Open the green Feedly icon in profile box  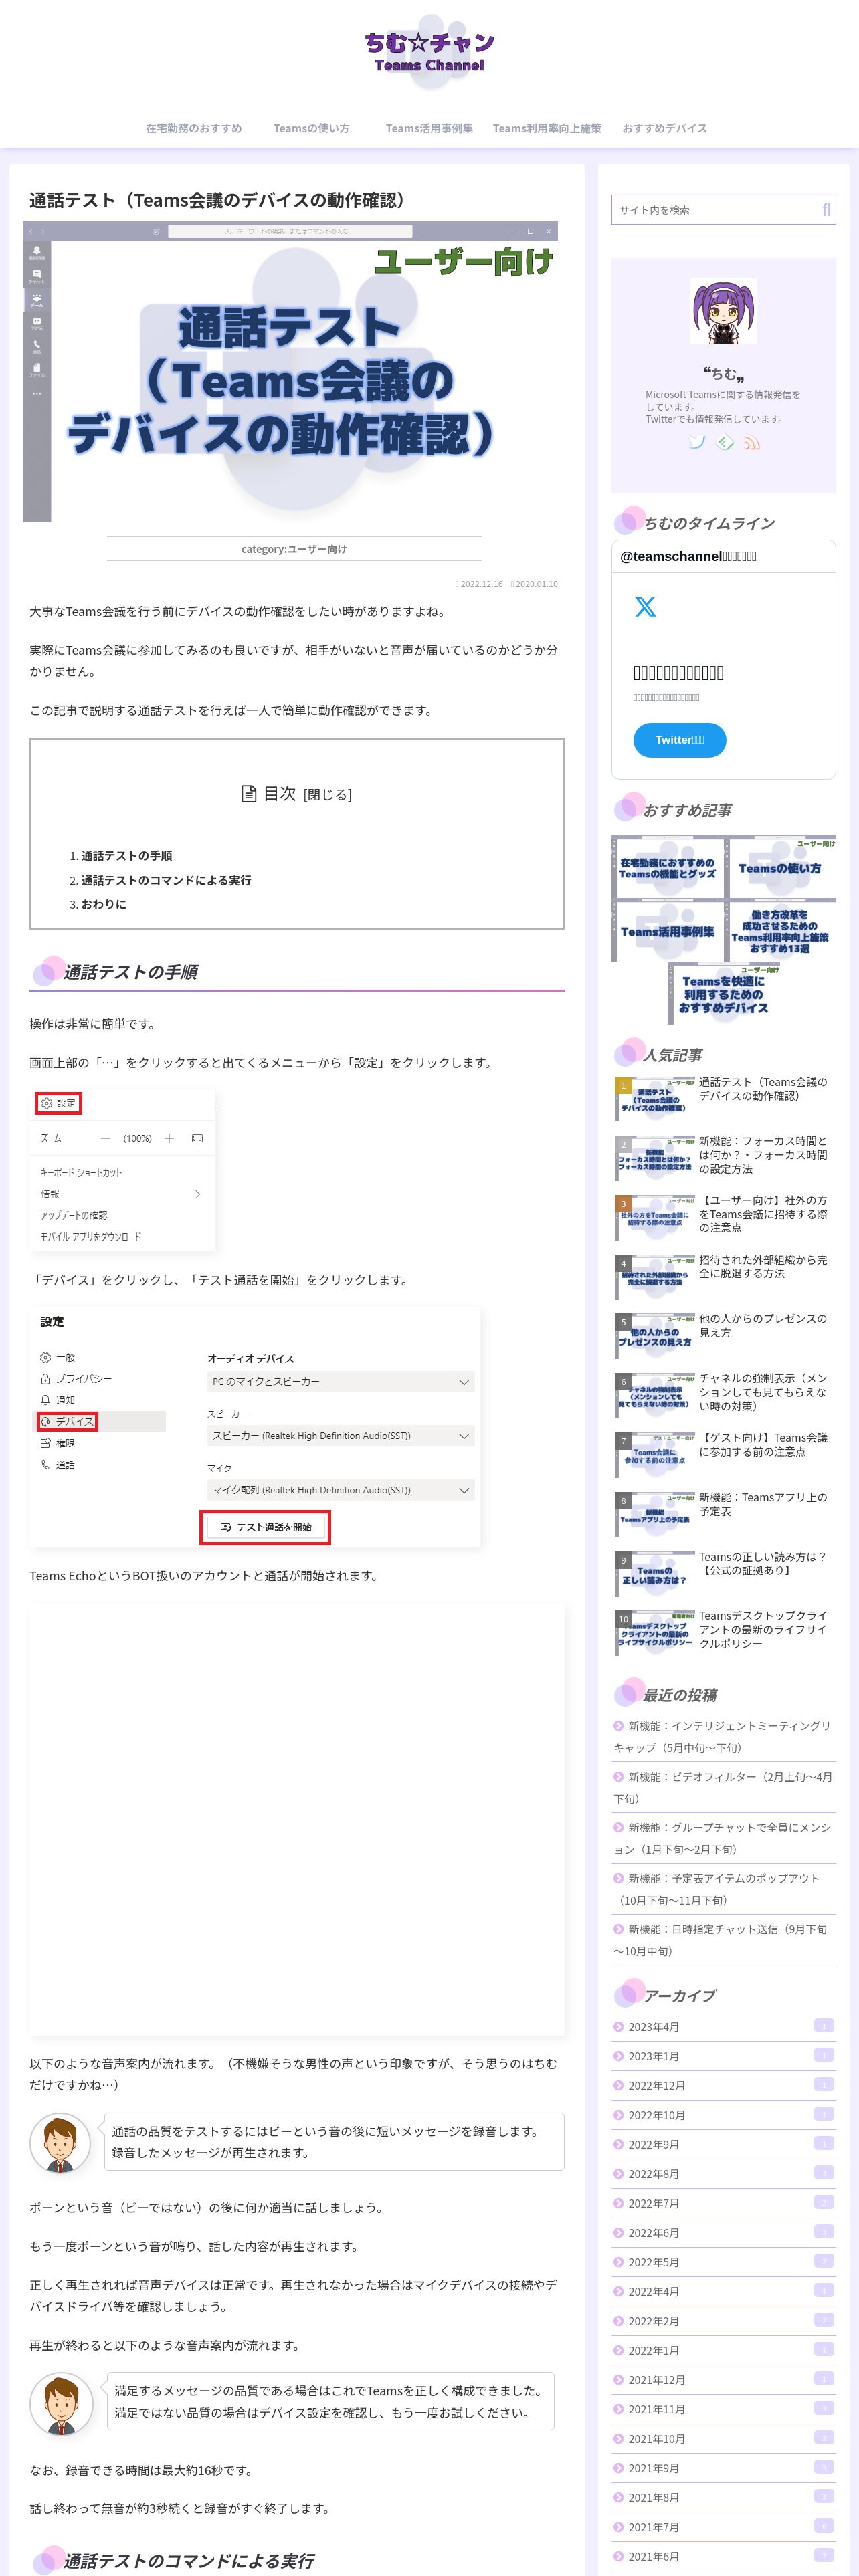pos(724,441)
